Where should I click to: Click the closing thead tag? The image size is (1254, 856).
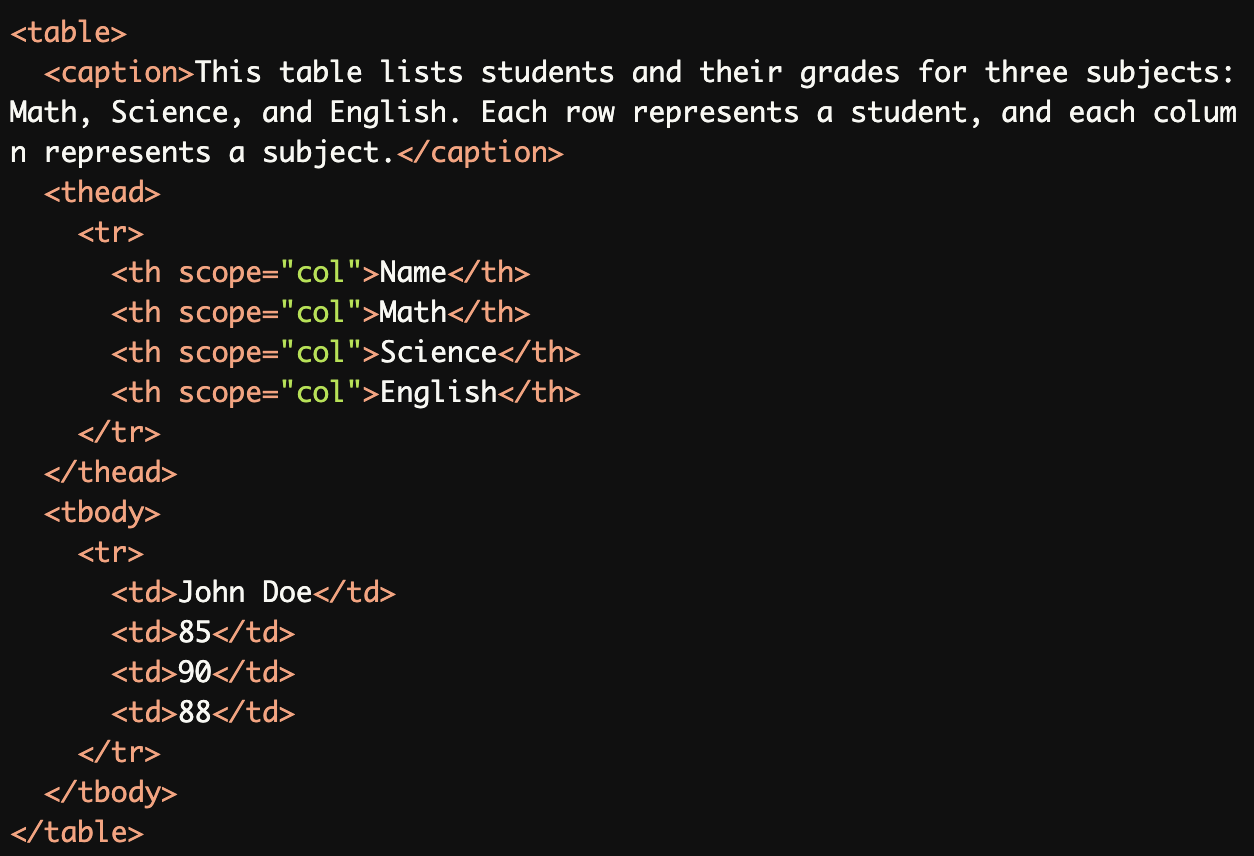110,473
